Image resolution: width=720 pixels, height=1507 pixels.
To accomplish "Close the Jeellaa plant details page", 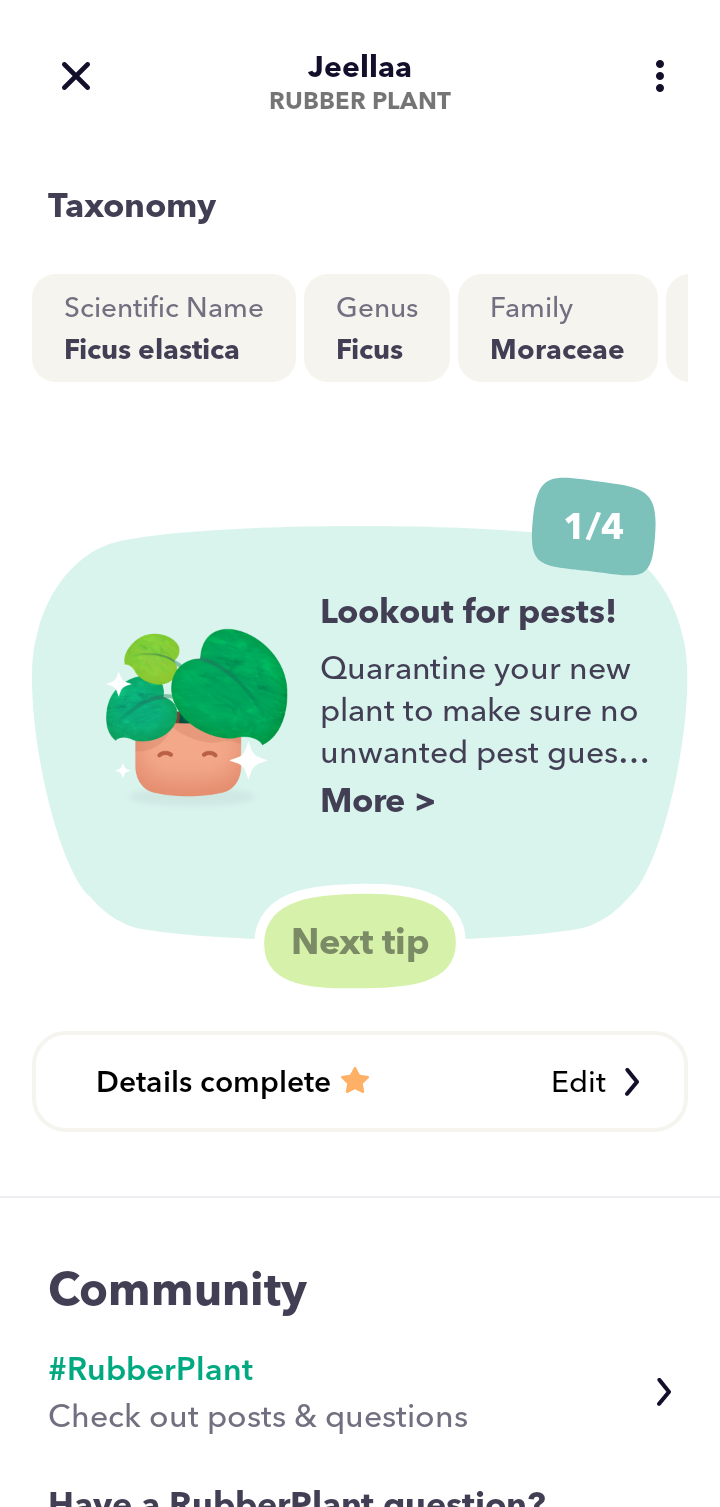I will [76, 76].
